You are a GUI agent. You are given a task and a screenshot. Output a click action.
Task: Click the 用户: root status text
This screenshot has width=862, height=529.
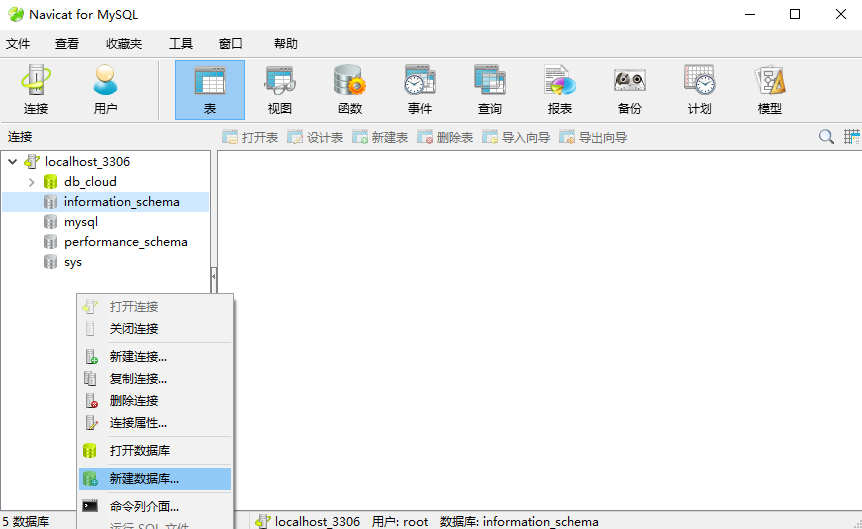(400, 521)
